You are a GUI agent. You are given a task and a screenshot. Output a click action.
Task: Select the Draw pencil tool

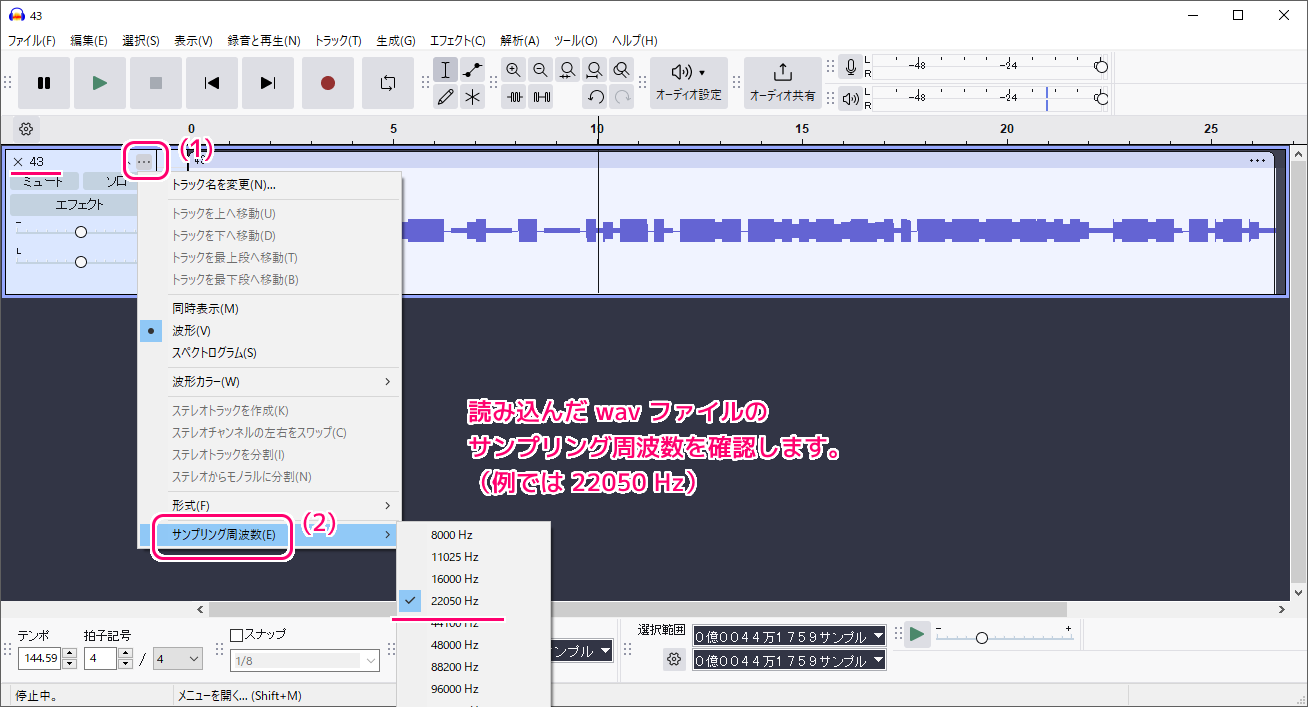[446, 97]
